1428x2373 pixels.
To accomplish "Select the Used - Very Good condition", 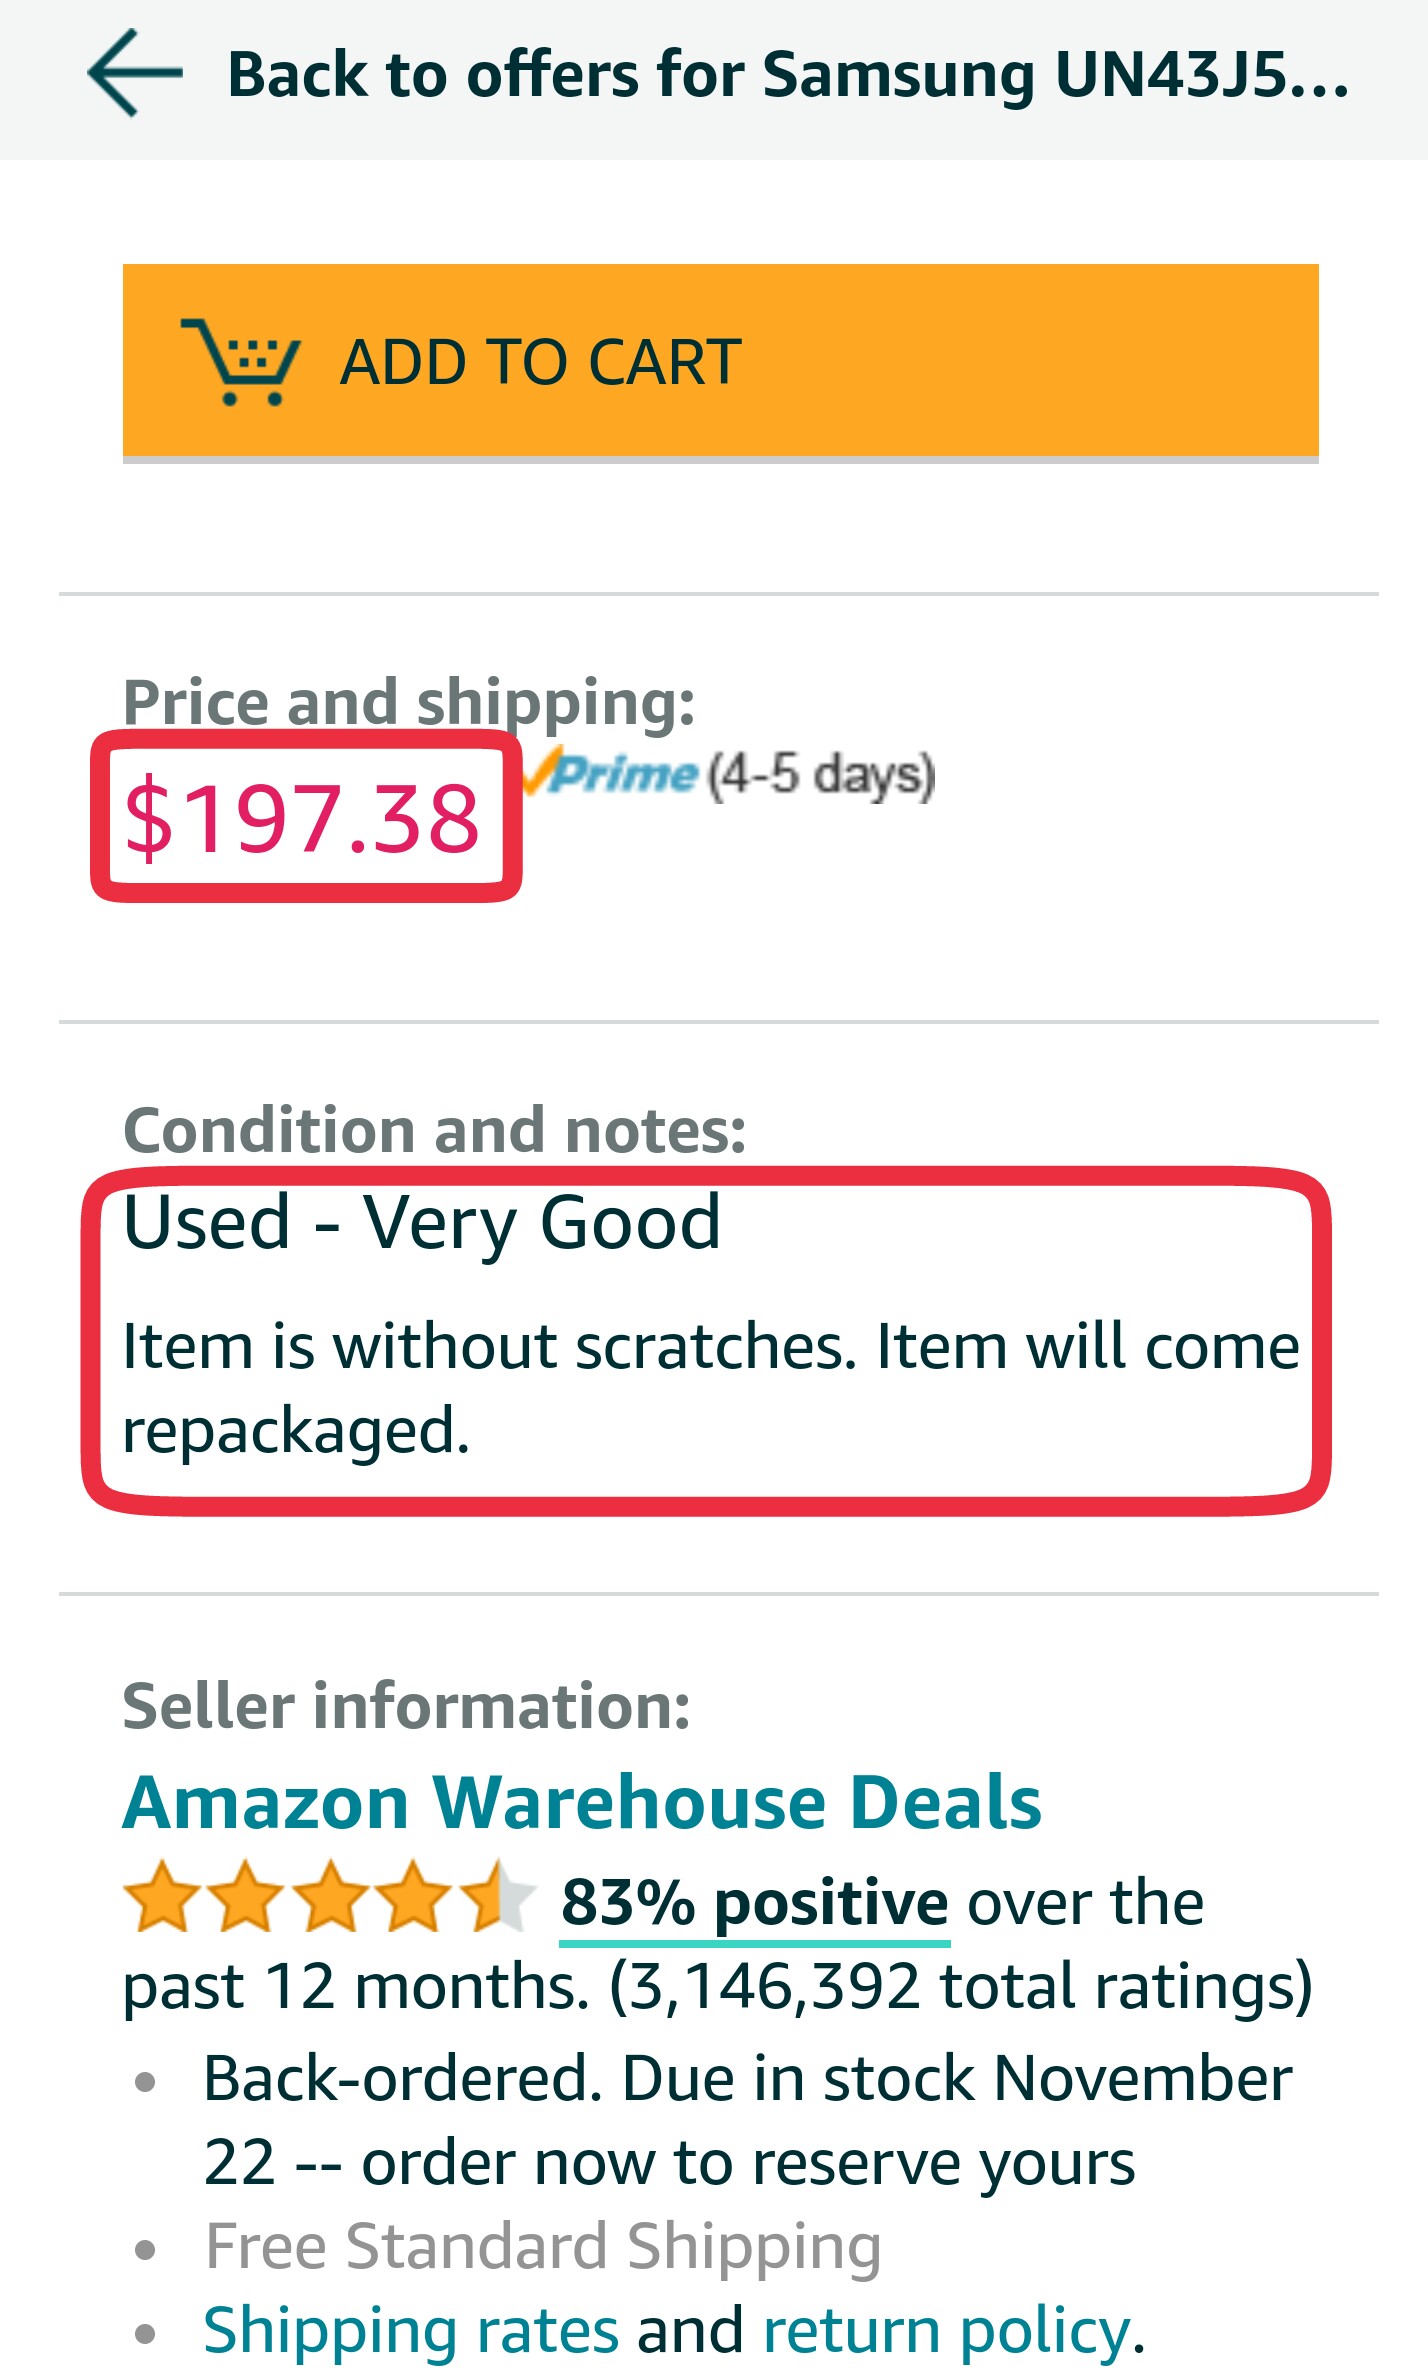I will 421,1222.
